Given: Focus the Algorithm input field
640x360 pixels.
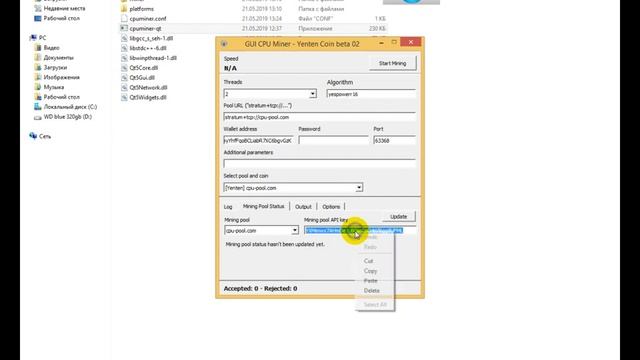Looking at the screenshot, I should 371,94.
